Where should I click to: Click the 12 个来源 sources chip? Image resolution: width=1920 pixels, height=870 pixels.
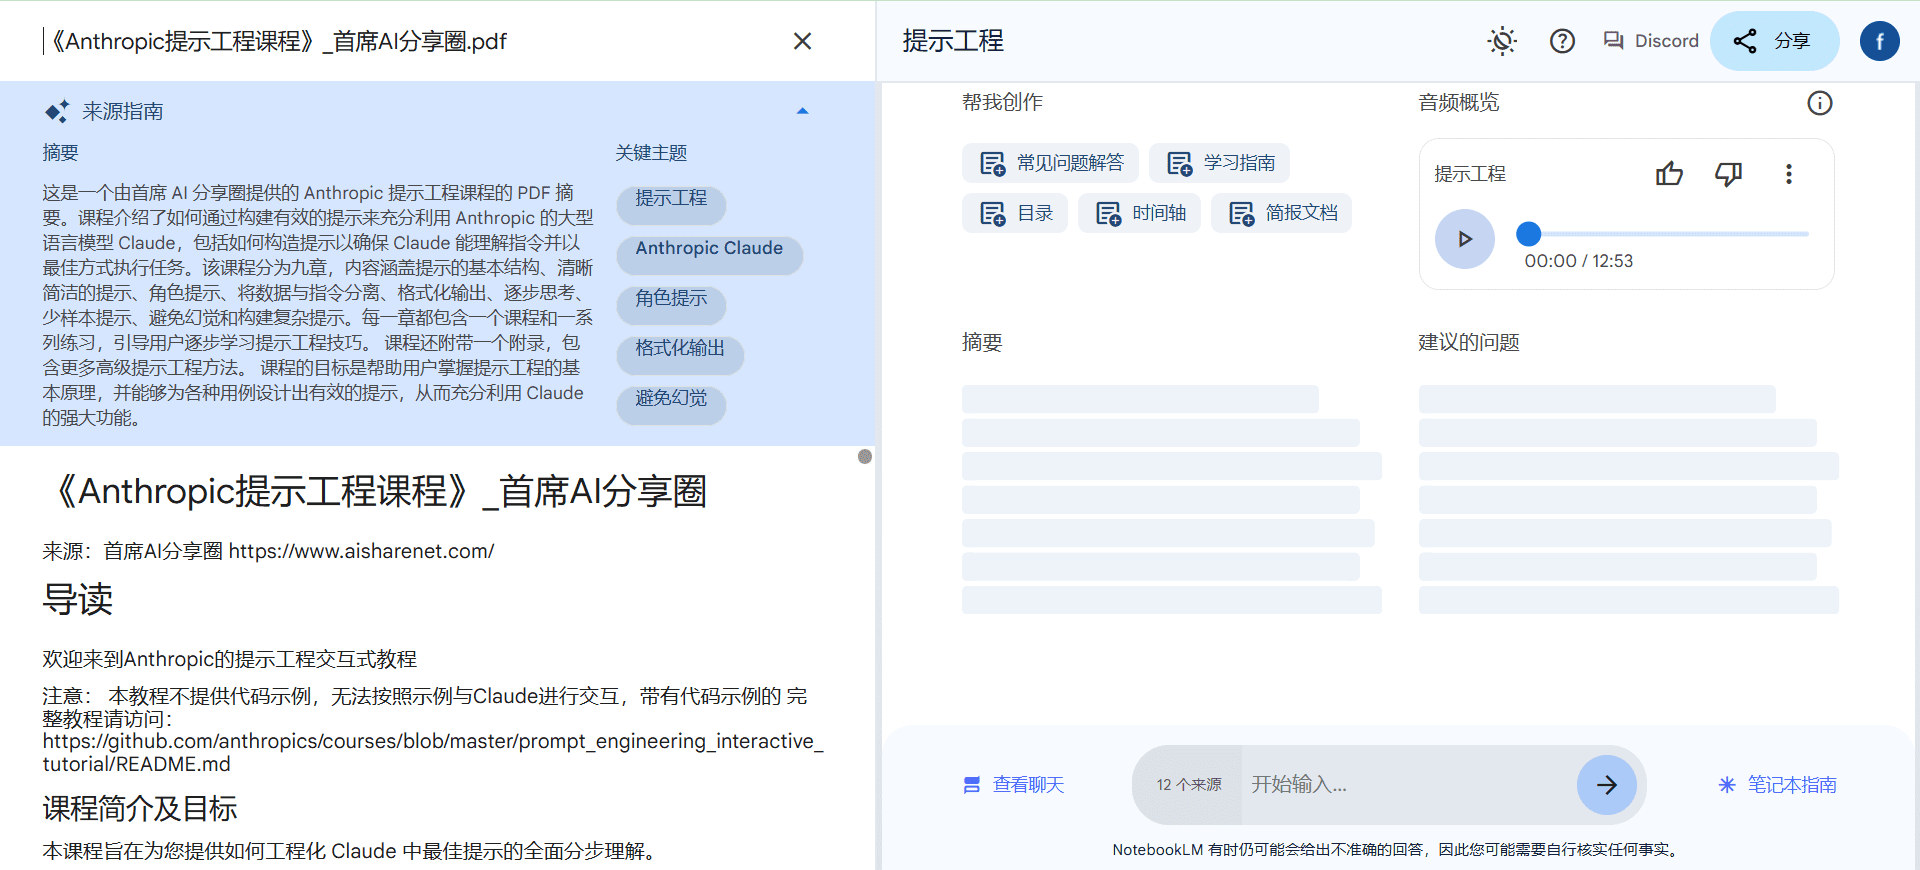(1189, 785)
